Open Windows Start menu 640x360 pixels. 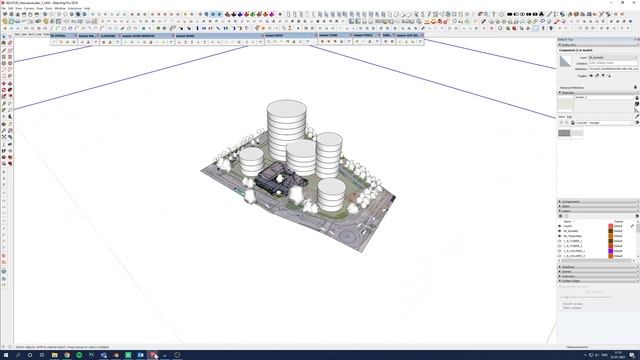click(6, 355)
